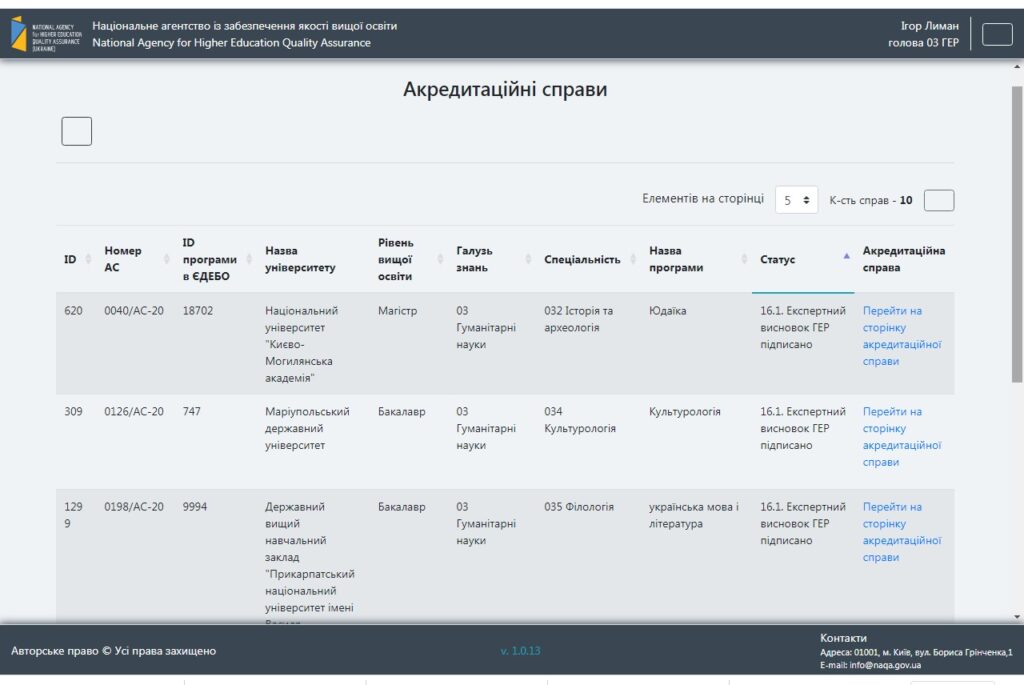Open the Елементів на сторінці dropdown

pos(796,200)
